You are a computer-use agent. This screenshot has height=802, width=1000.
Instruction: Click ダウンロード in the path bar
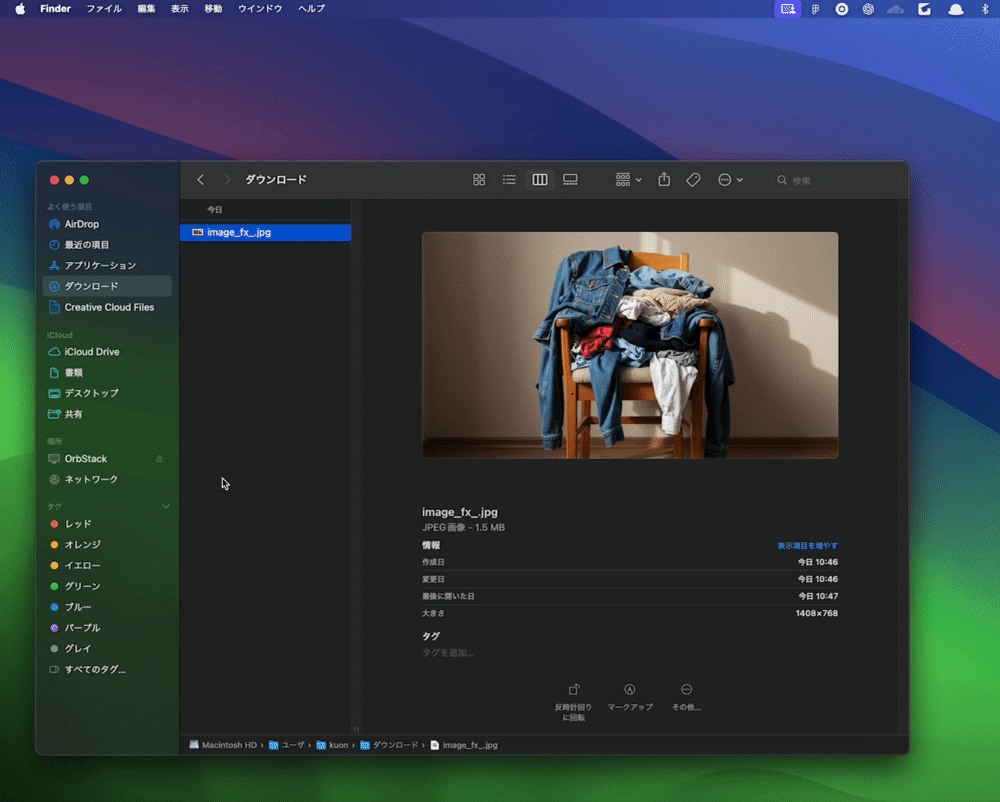pyautogui.click(x=389, y=745)
